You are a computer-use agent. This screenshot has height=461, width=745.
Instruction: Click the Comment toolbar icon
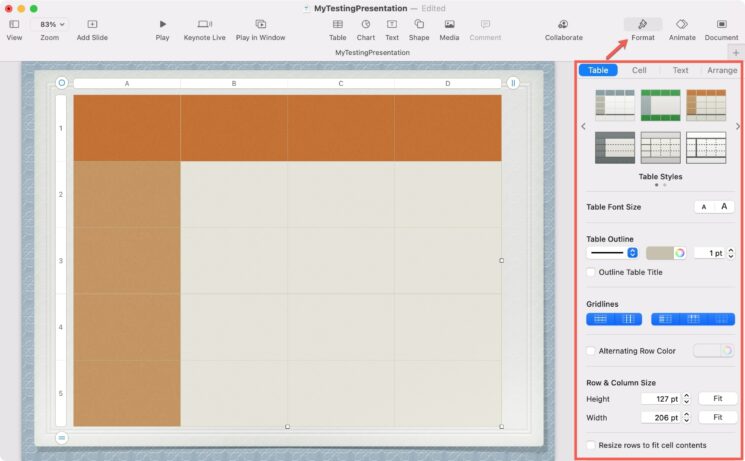click(485, 24)
